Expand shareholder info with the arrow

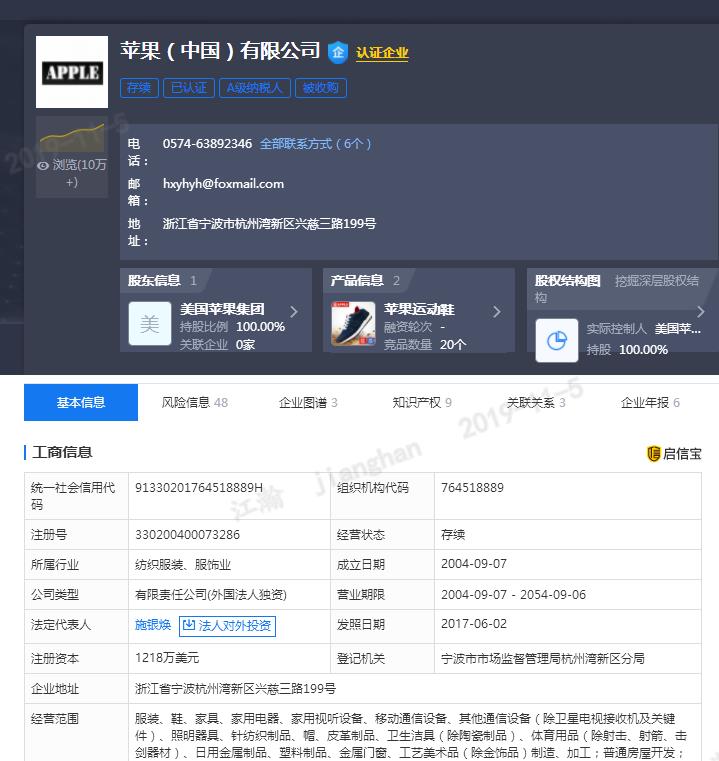pos(294,312)
